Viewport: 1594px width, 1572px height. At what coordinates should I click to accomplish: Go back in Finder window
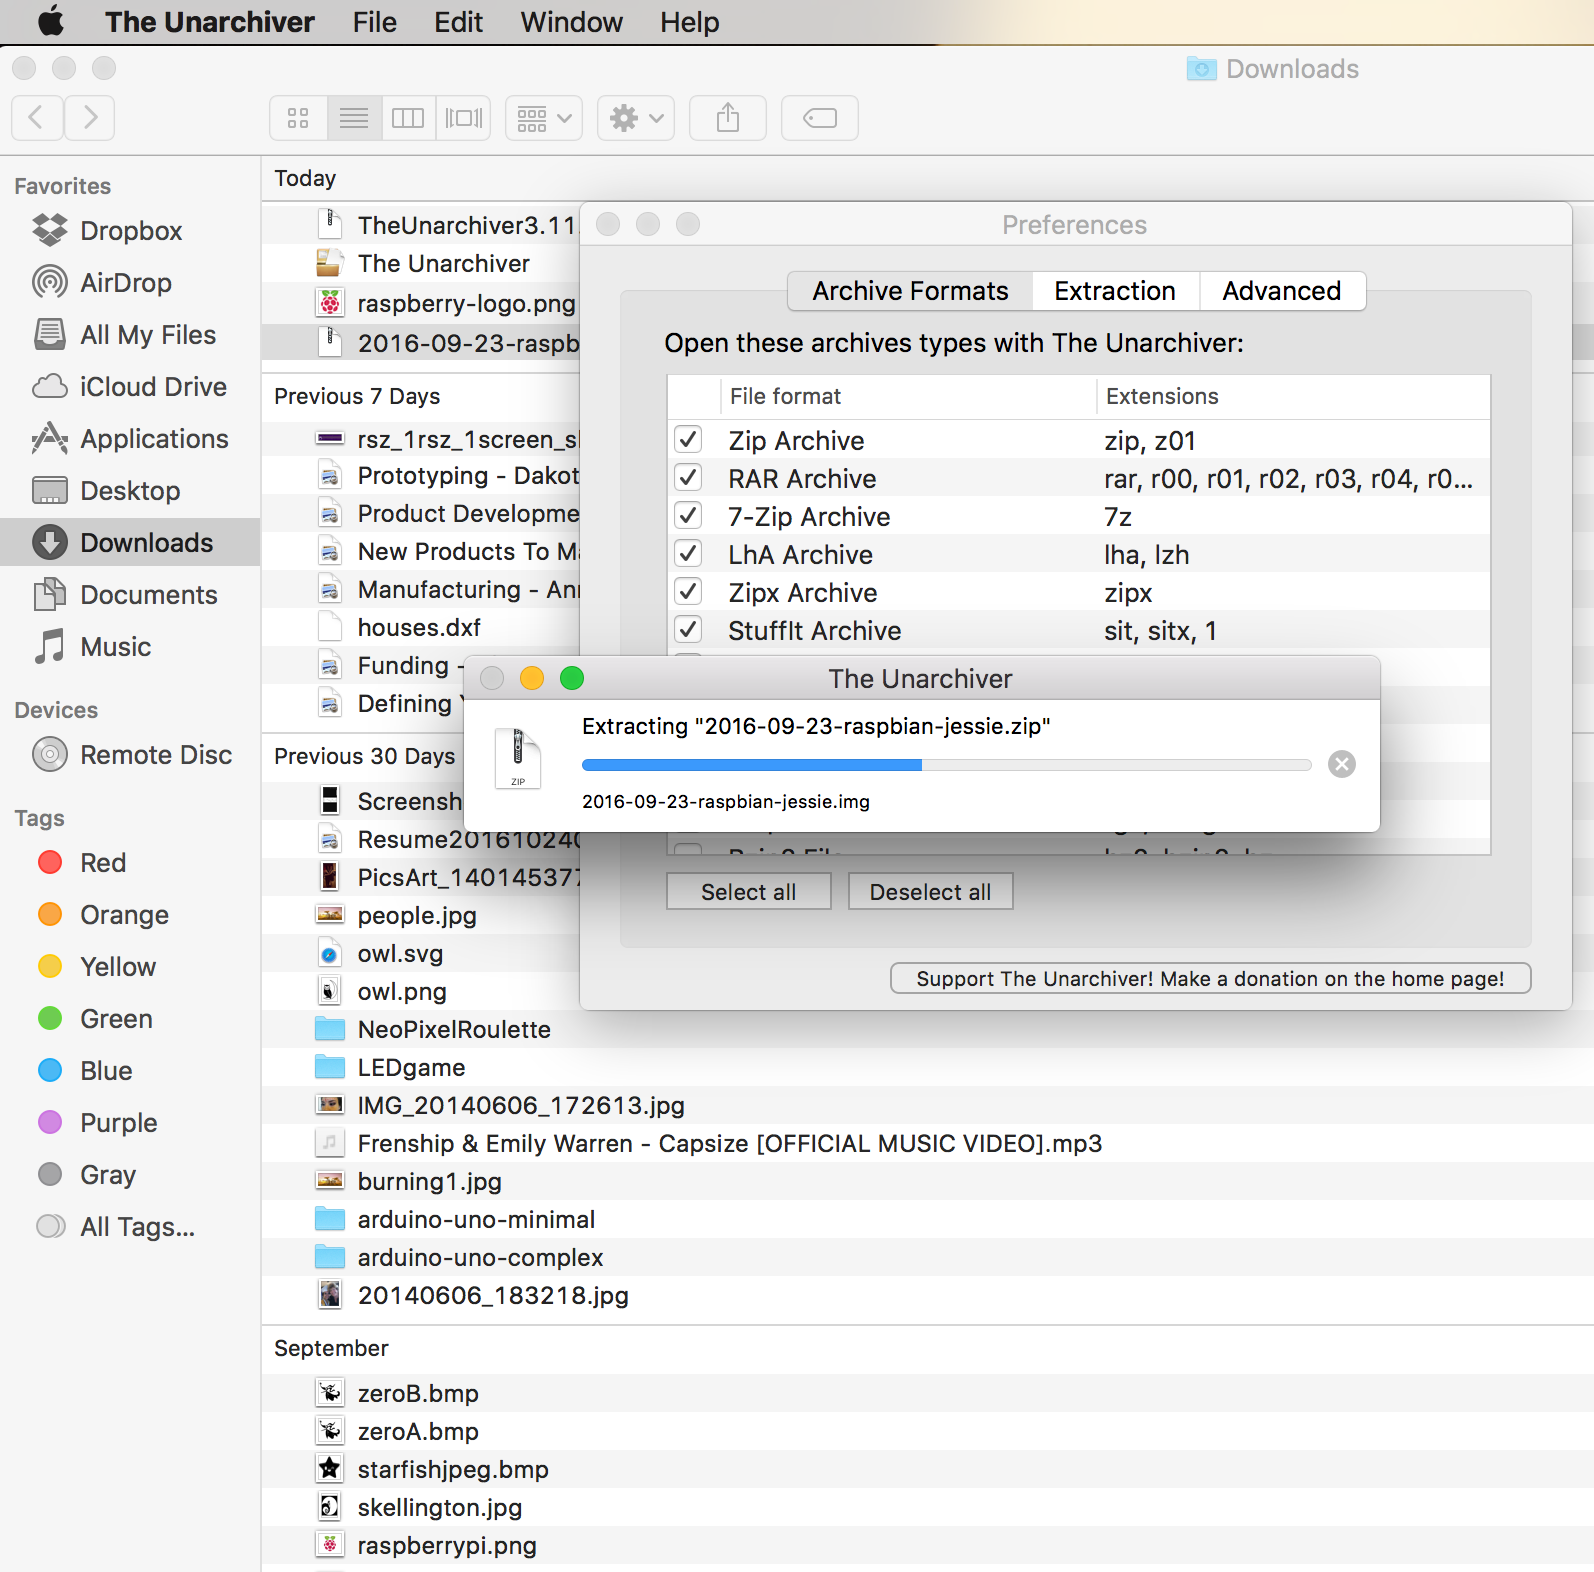37,118
